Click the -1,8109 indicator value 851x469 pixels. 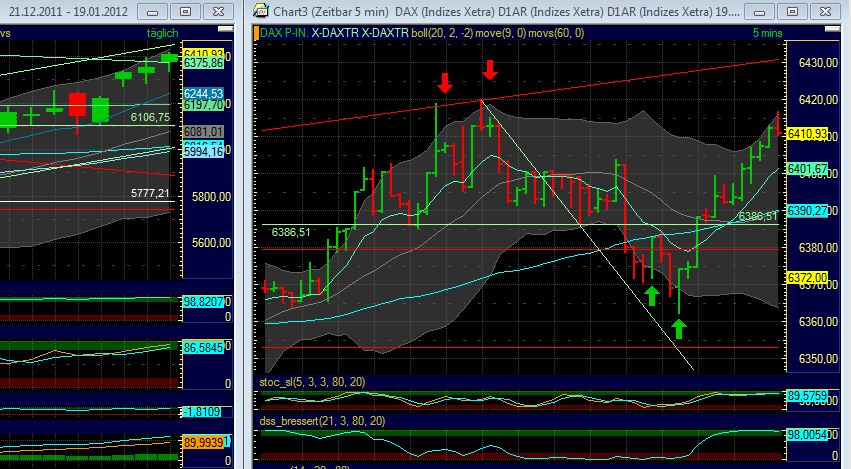[x=202, y=412]
